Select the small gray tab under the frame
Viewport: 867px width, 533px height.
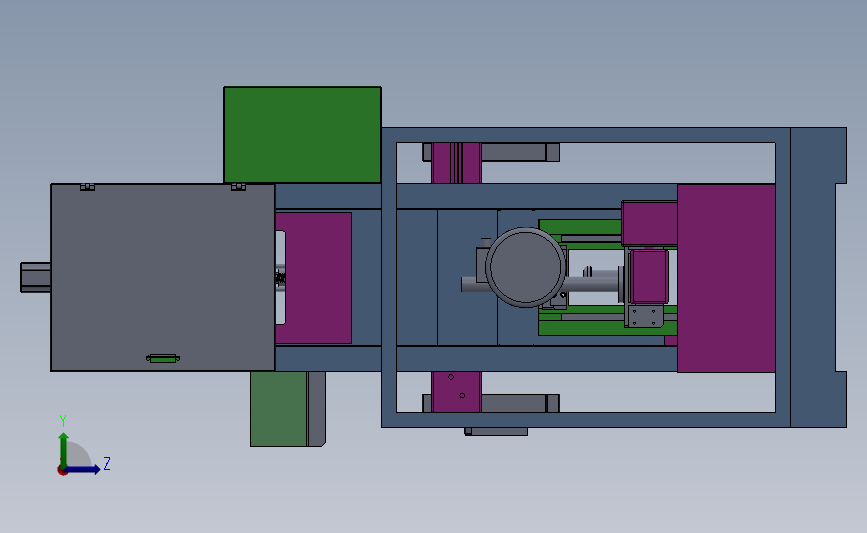tap(496, 431)
